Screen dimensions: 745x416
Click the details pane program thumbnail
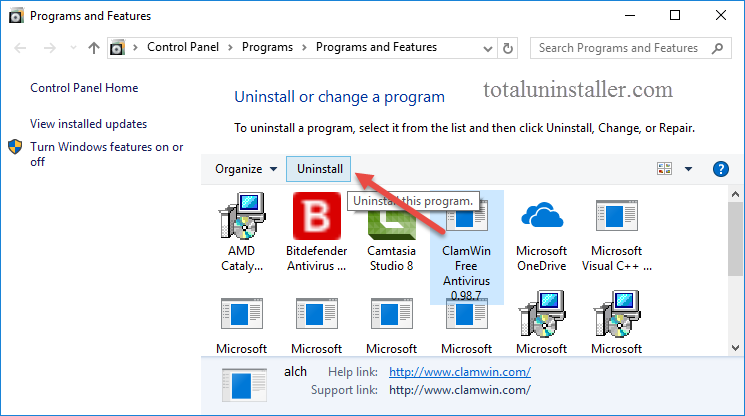click(244, 385)
